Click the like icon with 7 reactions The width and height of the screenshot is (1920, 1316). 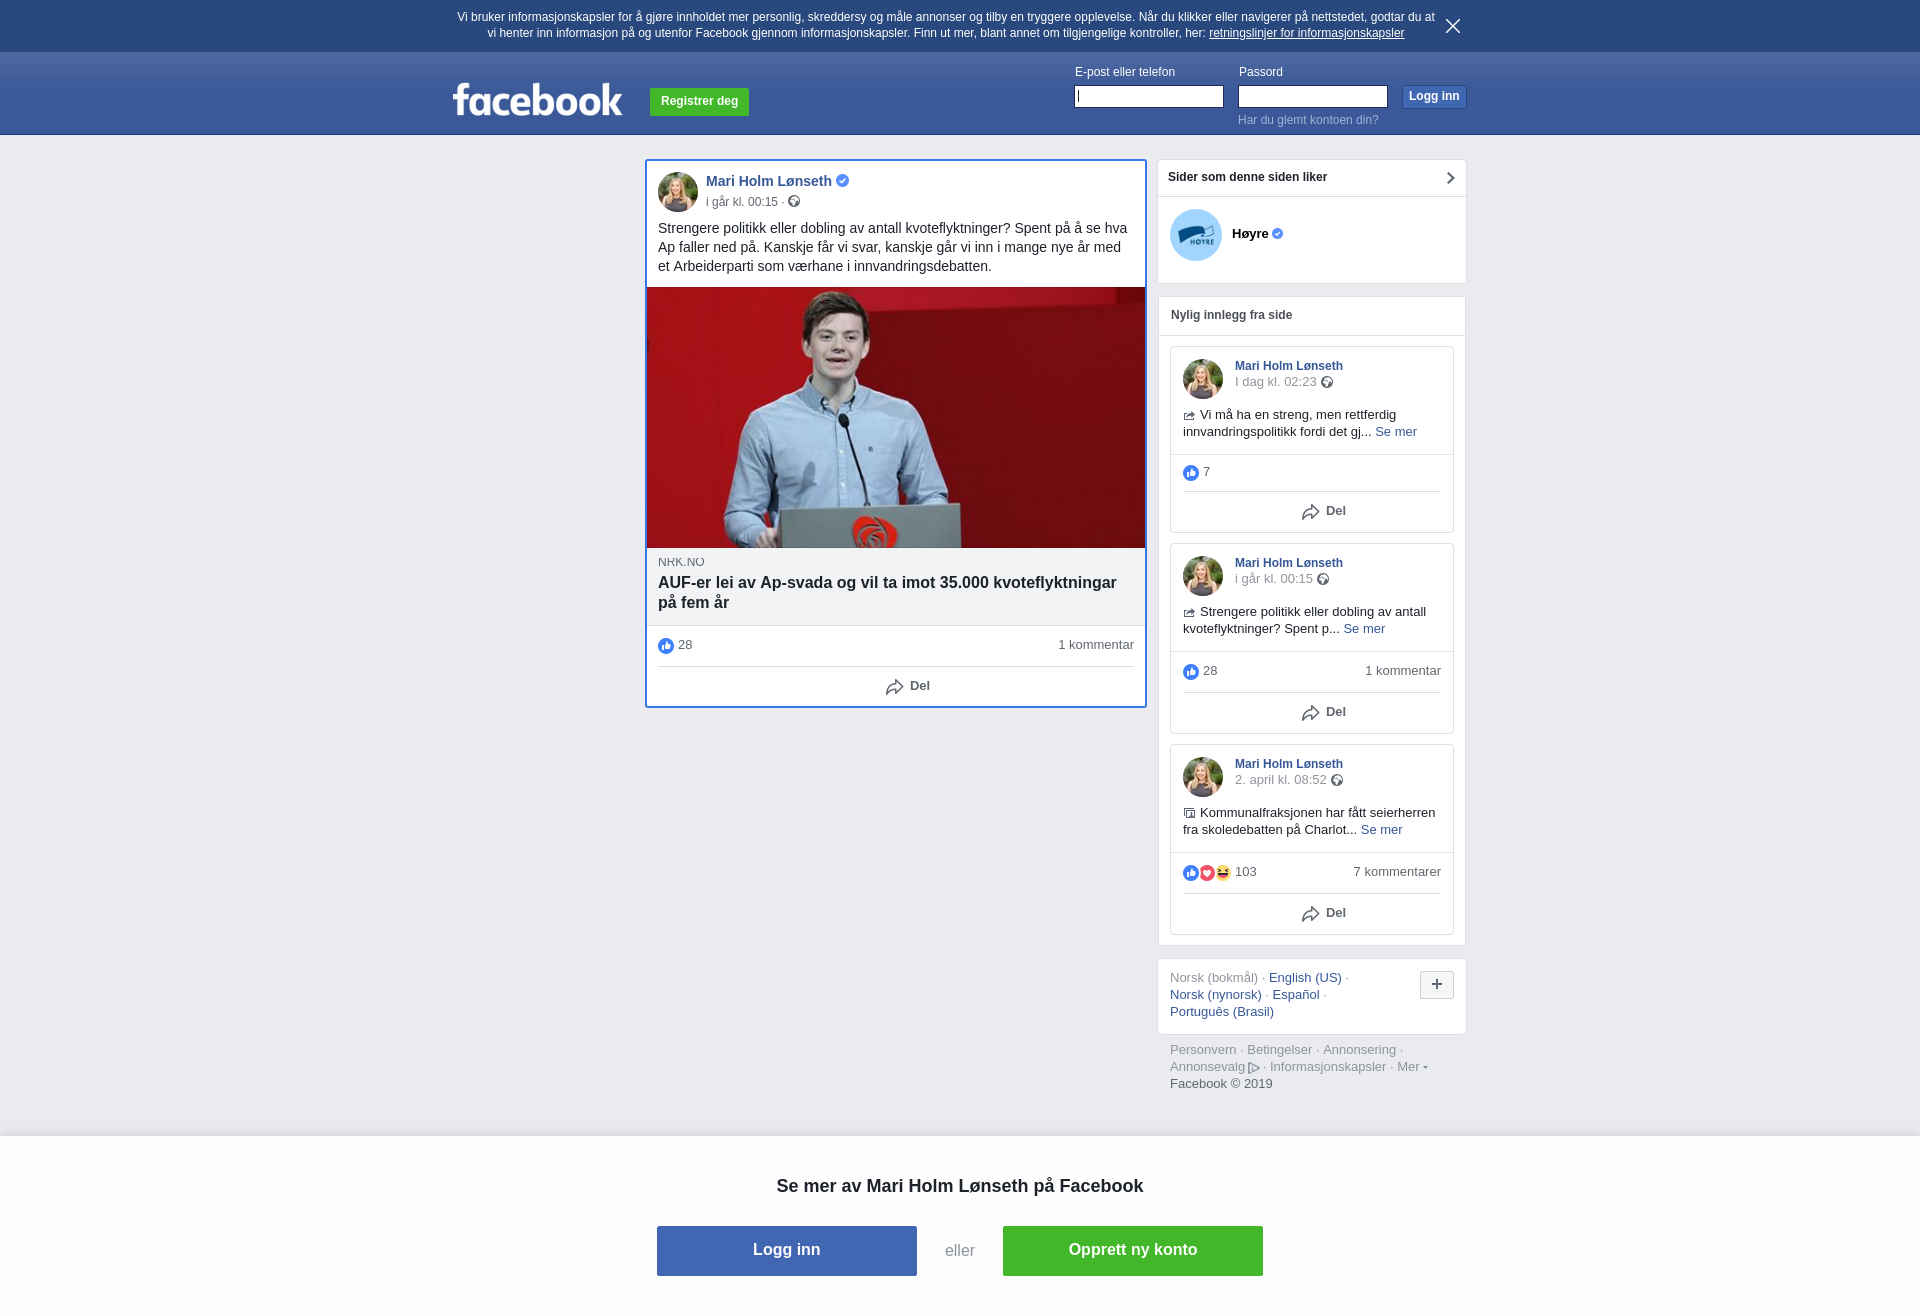[1191, 473]
